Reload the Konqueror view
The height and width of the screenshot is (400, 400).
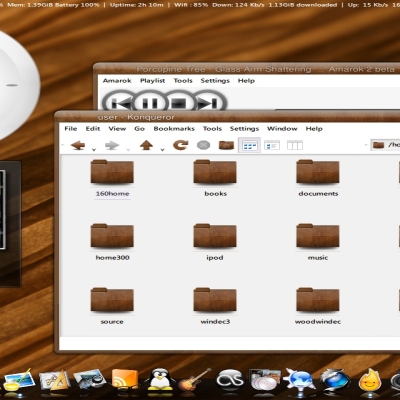coord(180,145)
